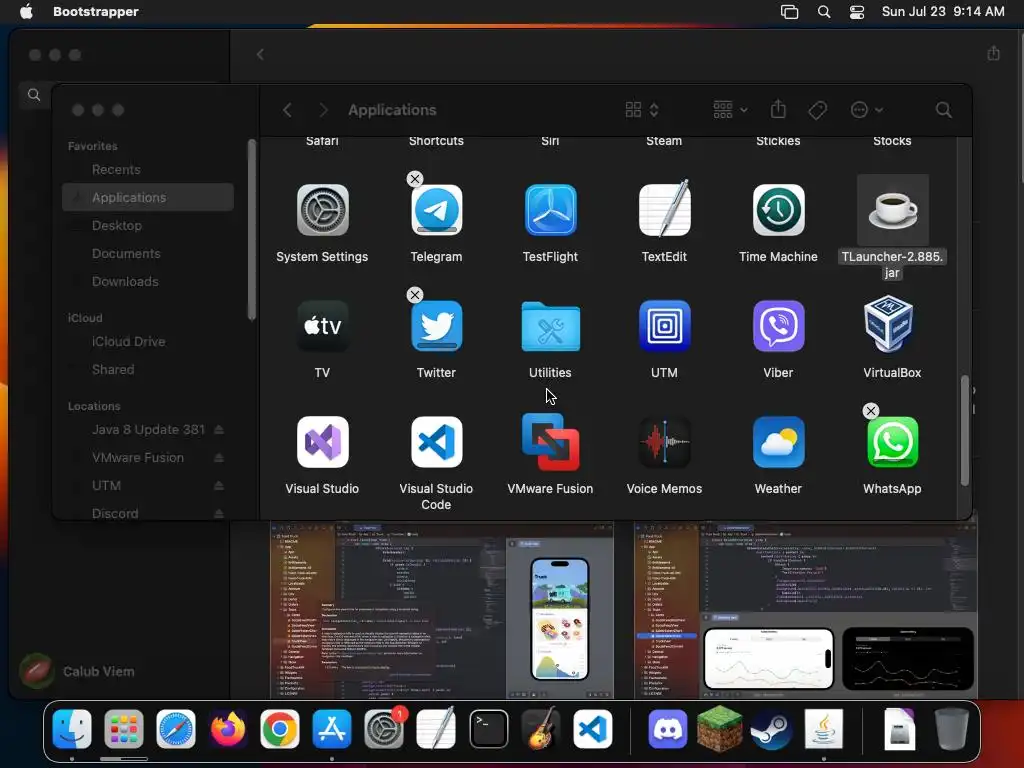Screen dimensions: 1024x768
Task: Click the Share button in Finder toolbar
Action: [778, 109]
